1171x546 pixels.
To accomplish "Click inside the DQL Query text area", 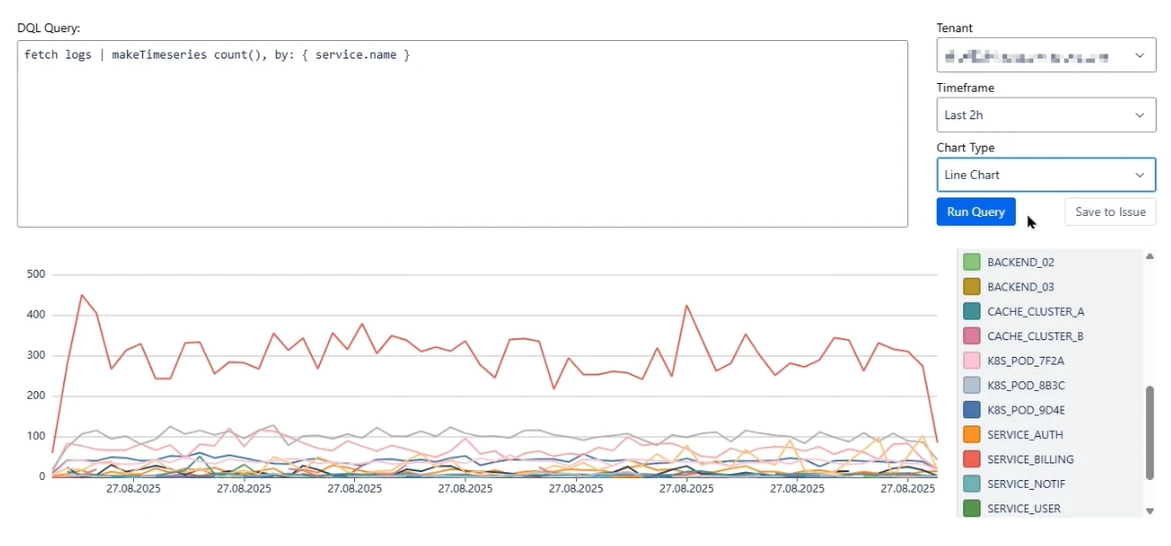I will tap(462, 134).
